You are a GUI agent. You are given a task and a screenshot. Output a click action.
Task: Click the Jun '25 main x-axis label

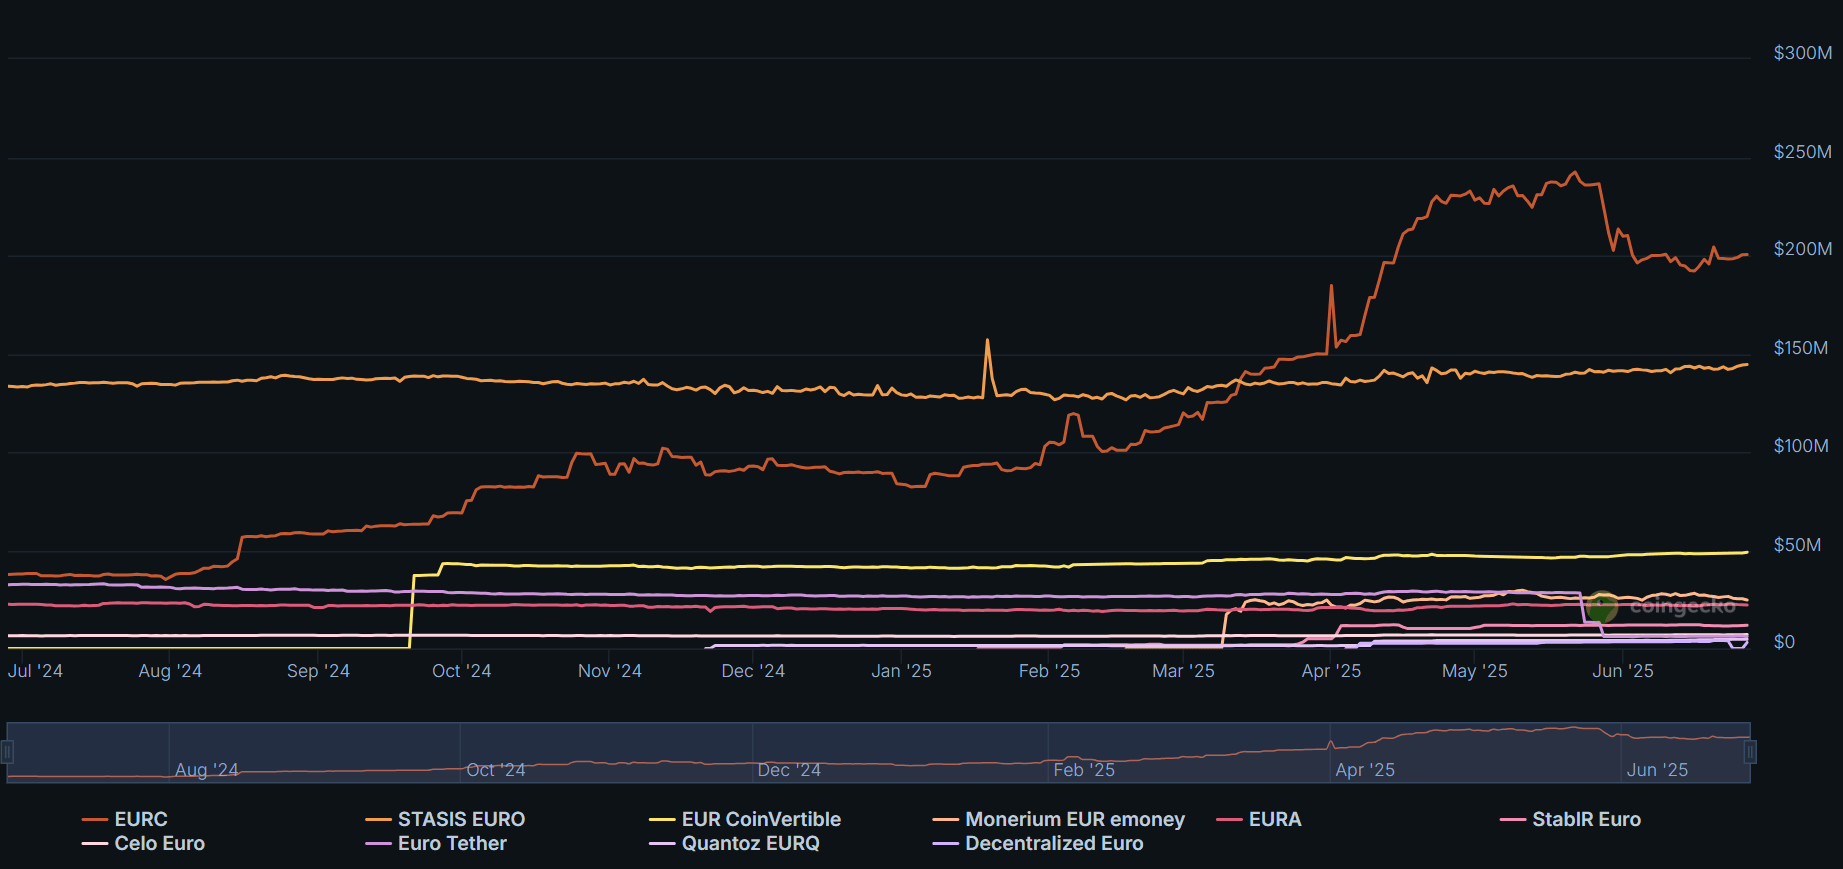click(x=1623, y=671)
